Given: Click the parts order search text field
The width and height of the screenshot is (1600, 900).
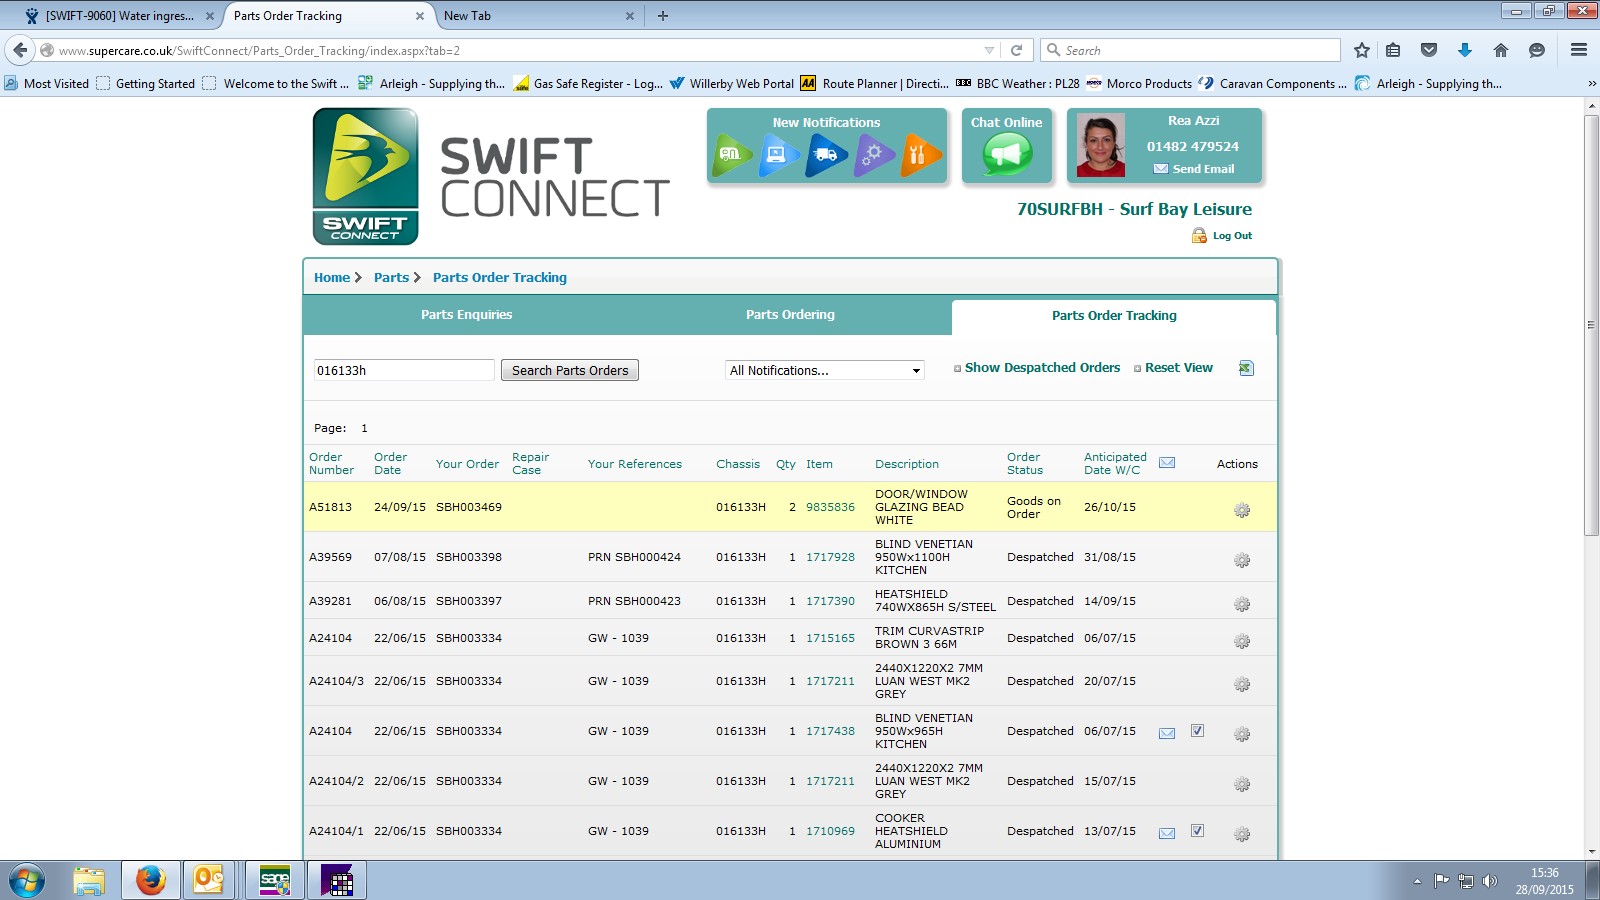Looking at the screenshot, I should click(x=403, y=370).
